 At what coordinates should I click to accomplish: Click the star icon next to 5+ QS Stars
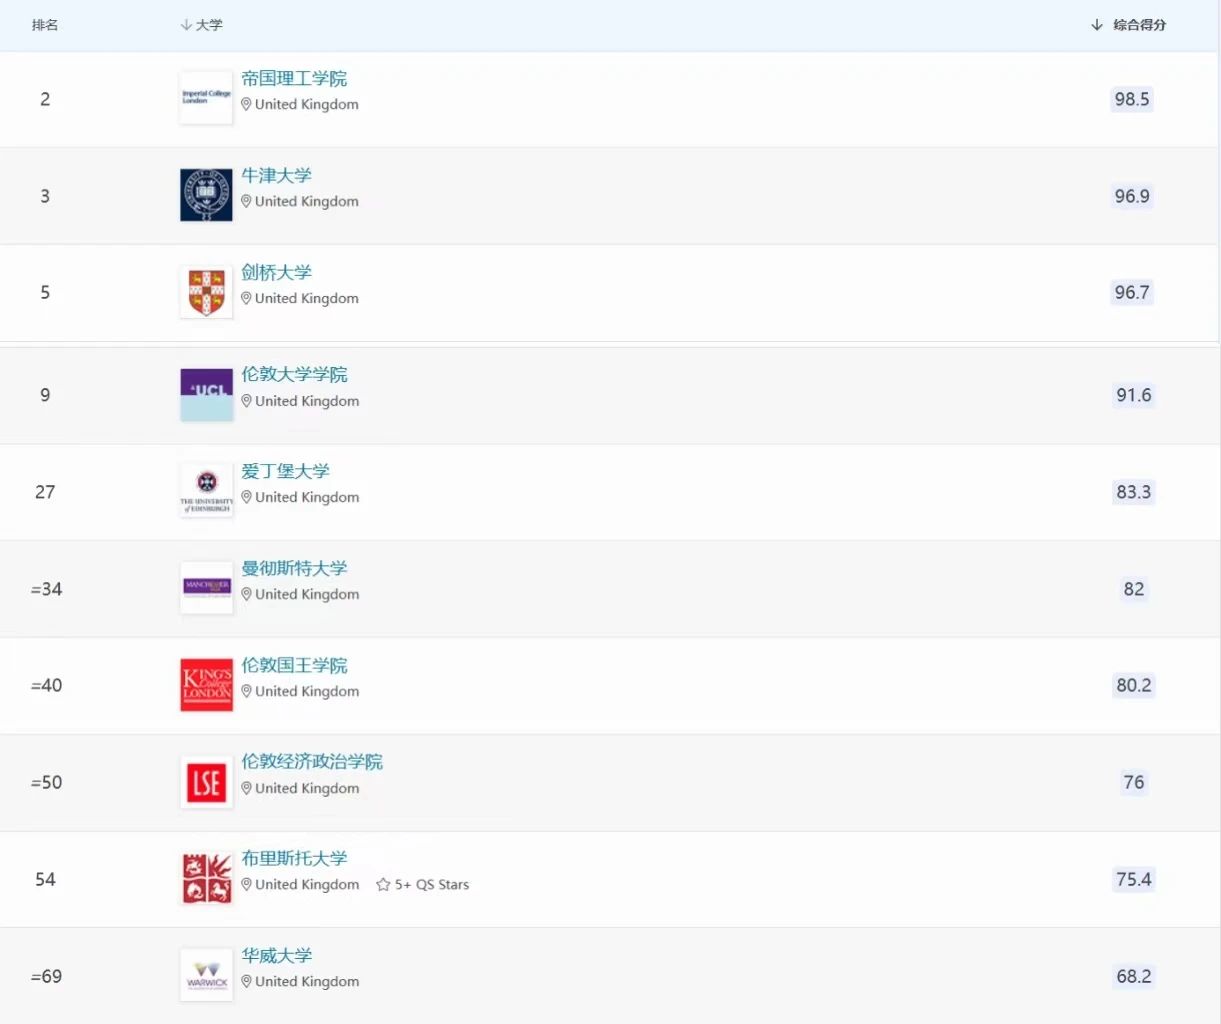[383, 884]
